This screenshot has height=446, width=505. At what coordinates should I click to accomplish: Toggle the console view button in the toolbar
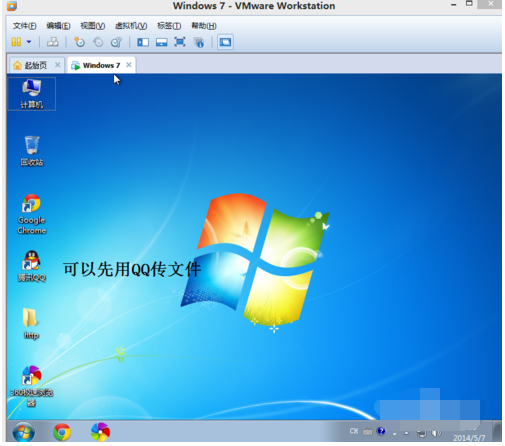pos(225,42)
